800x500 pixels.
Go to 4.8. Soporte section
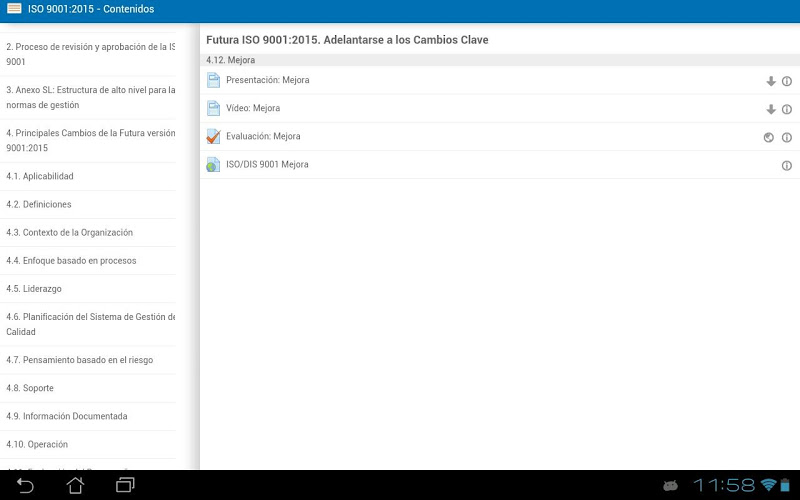coord(88,388)
